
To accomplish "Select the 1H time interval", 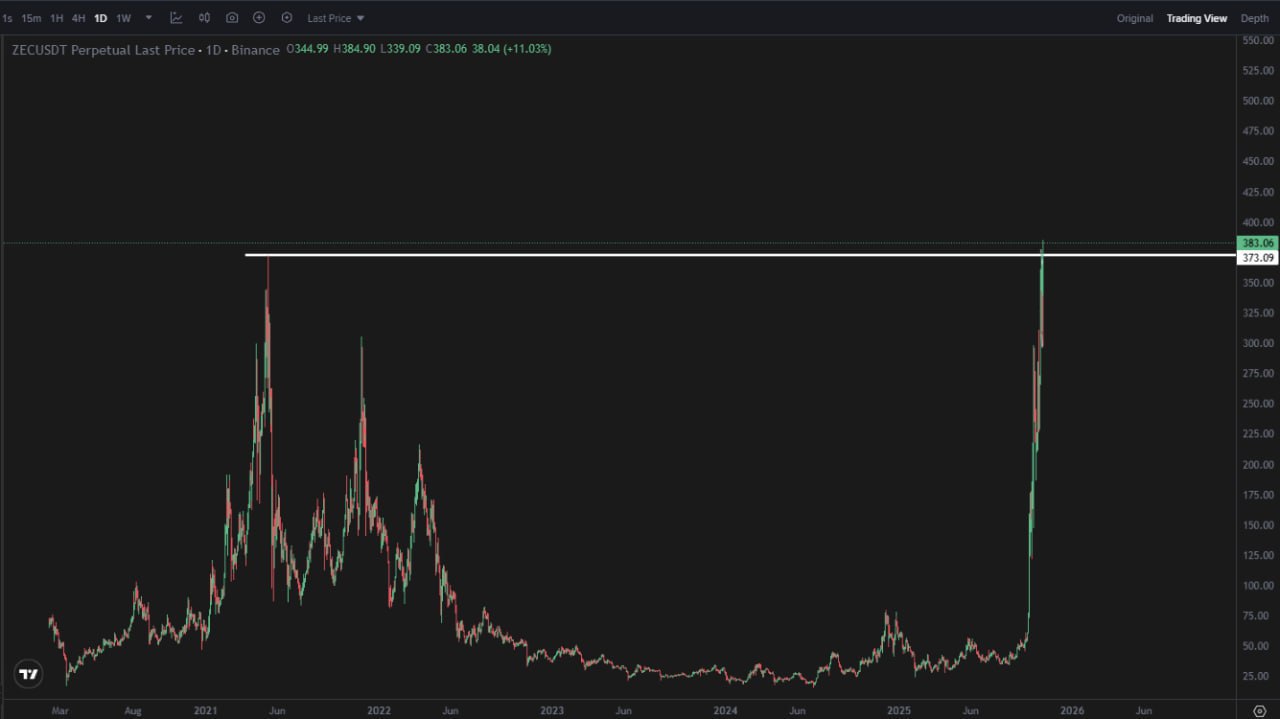I will (x=56, y=18).
